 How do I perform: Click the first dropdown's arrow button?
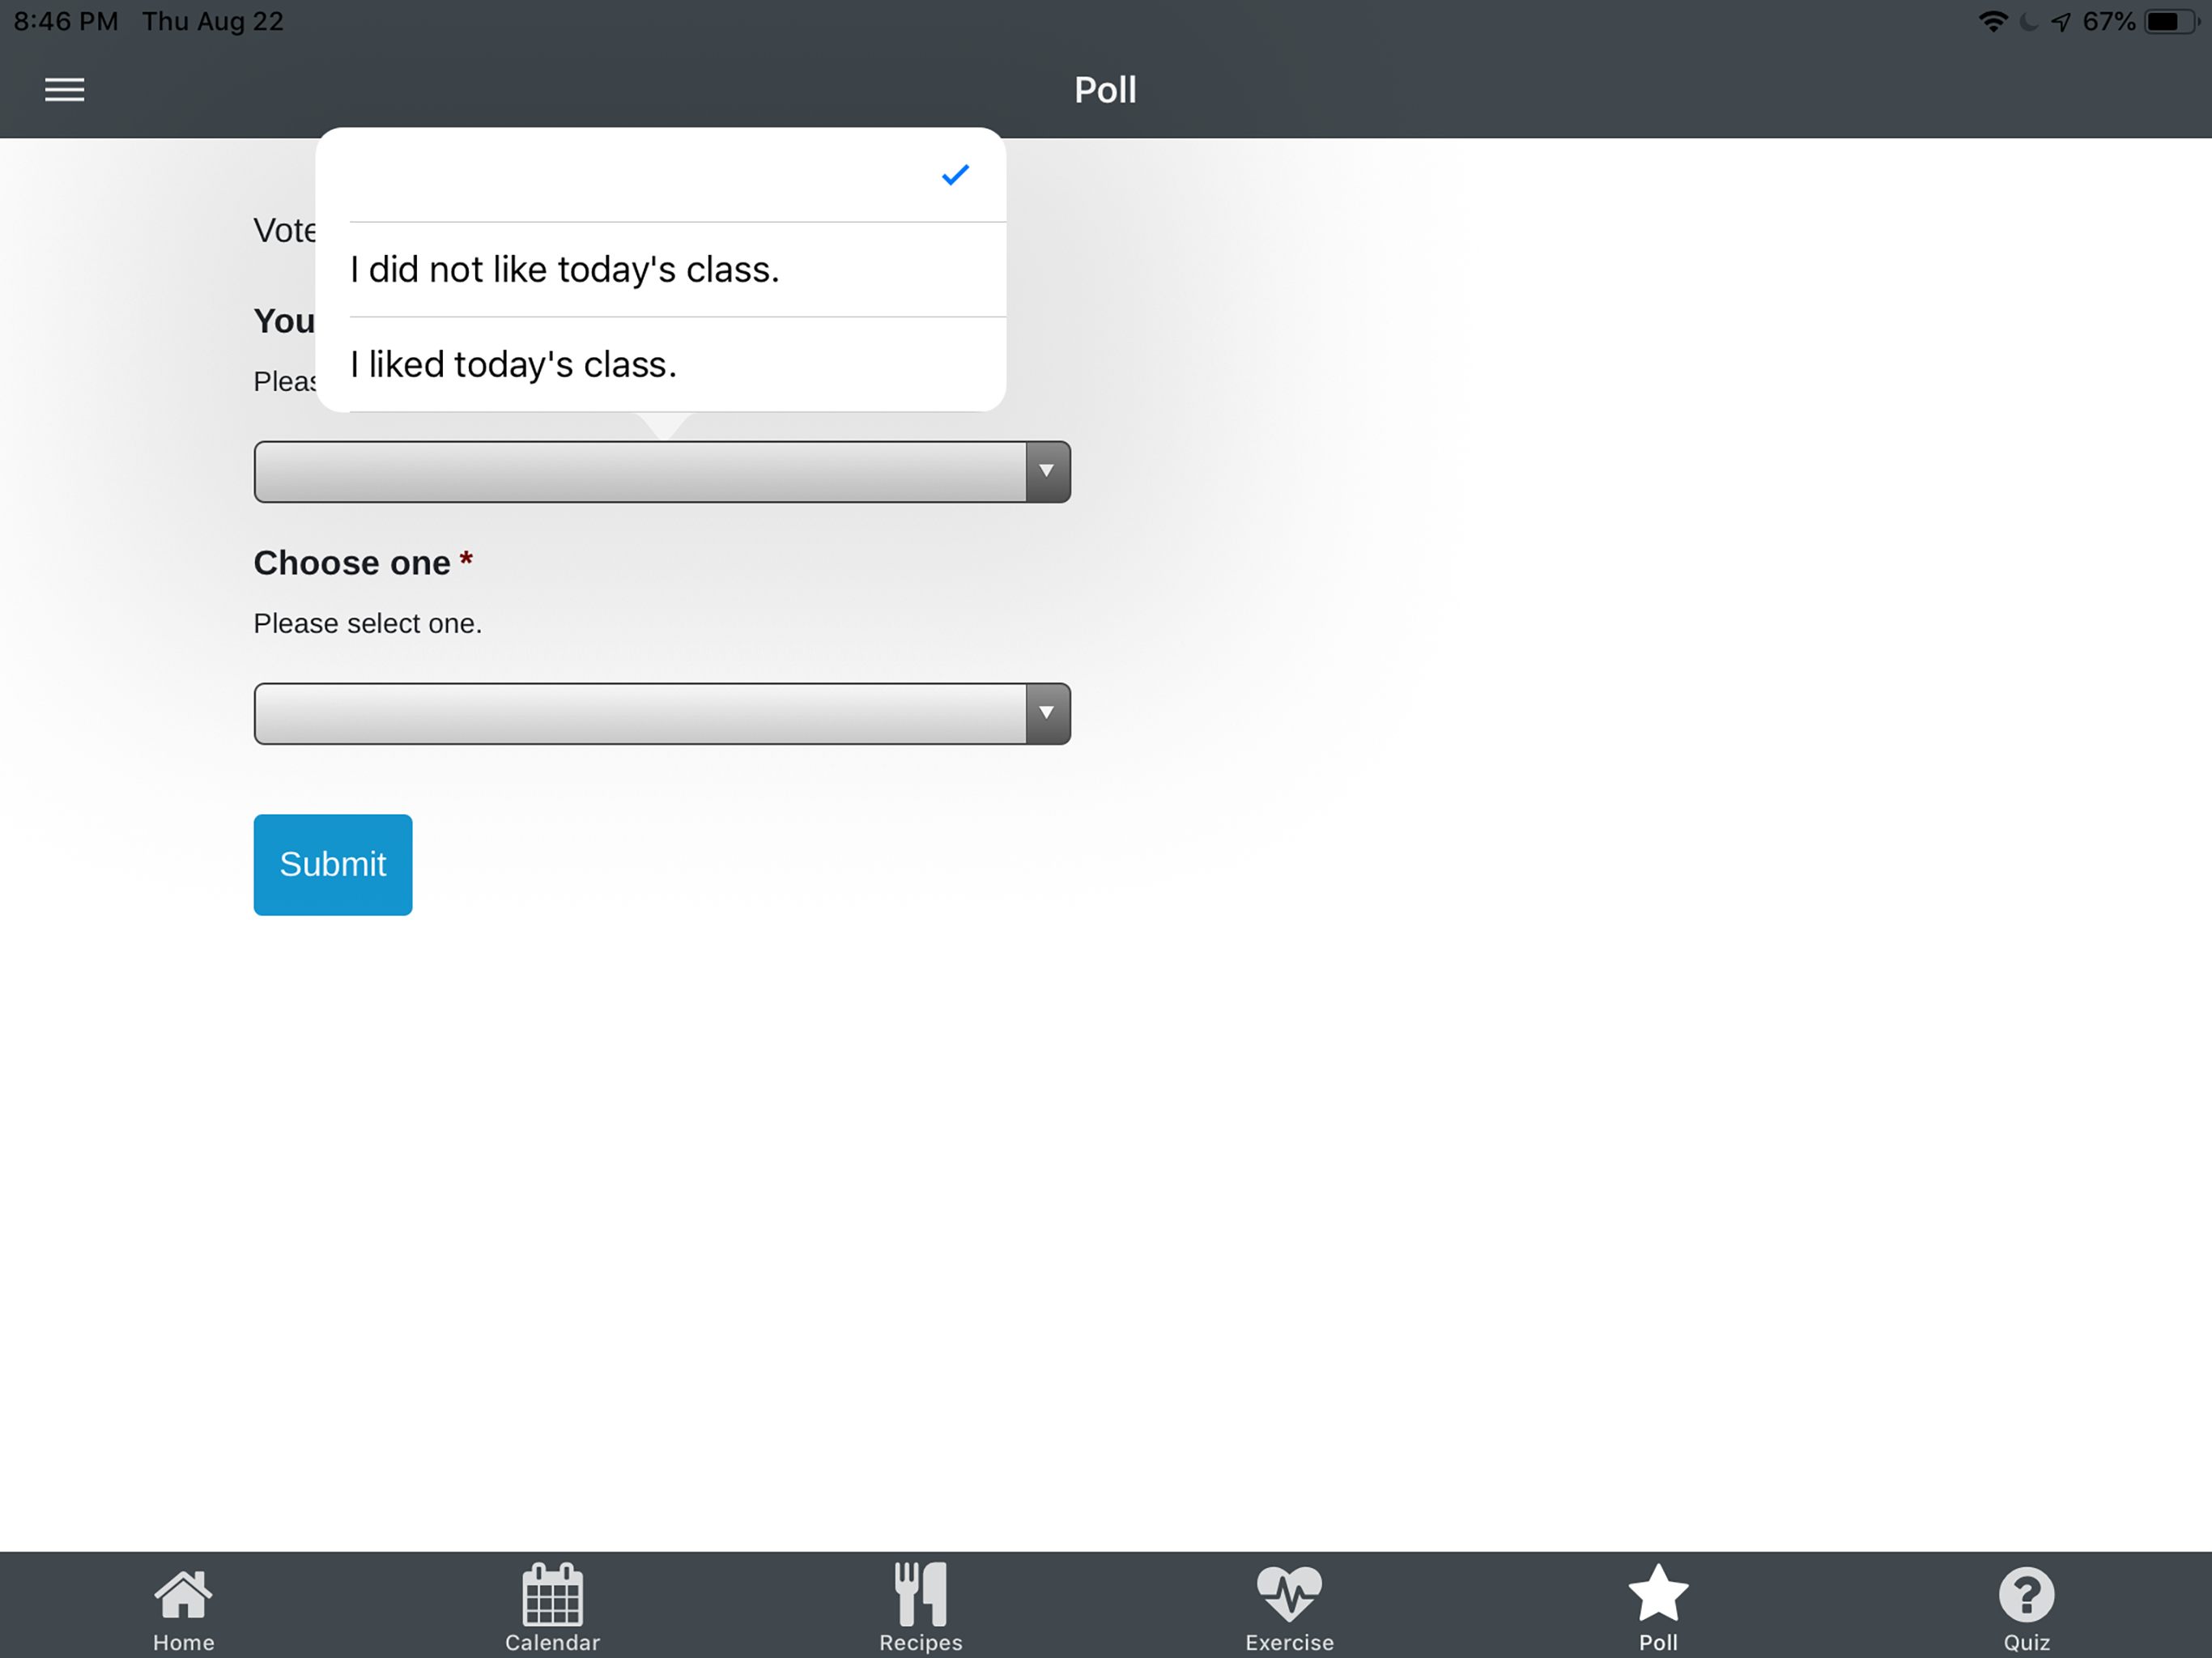coord(1047,472)
